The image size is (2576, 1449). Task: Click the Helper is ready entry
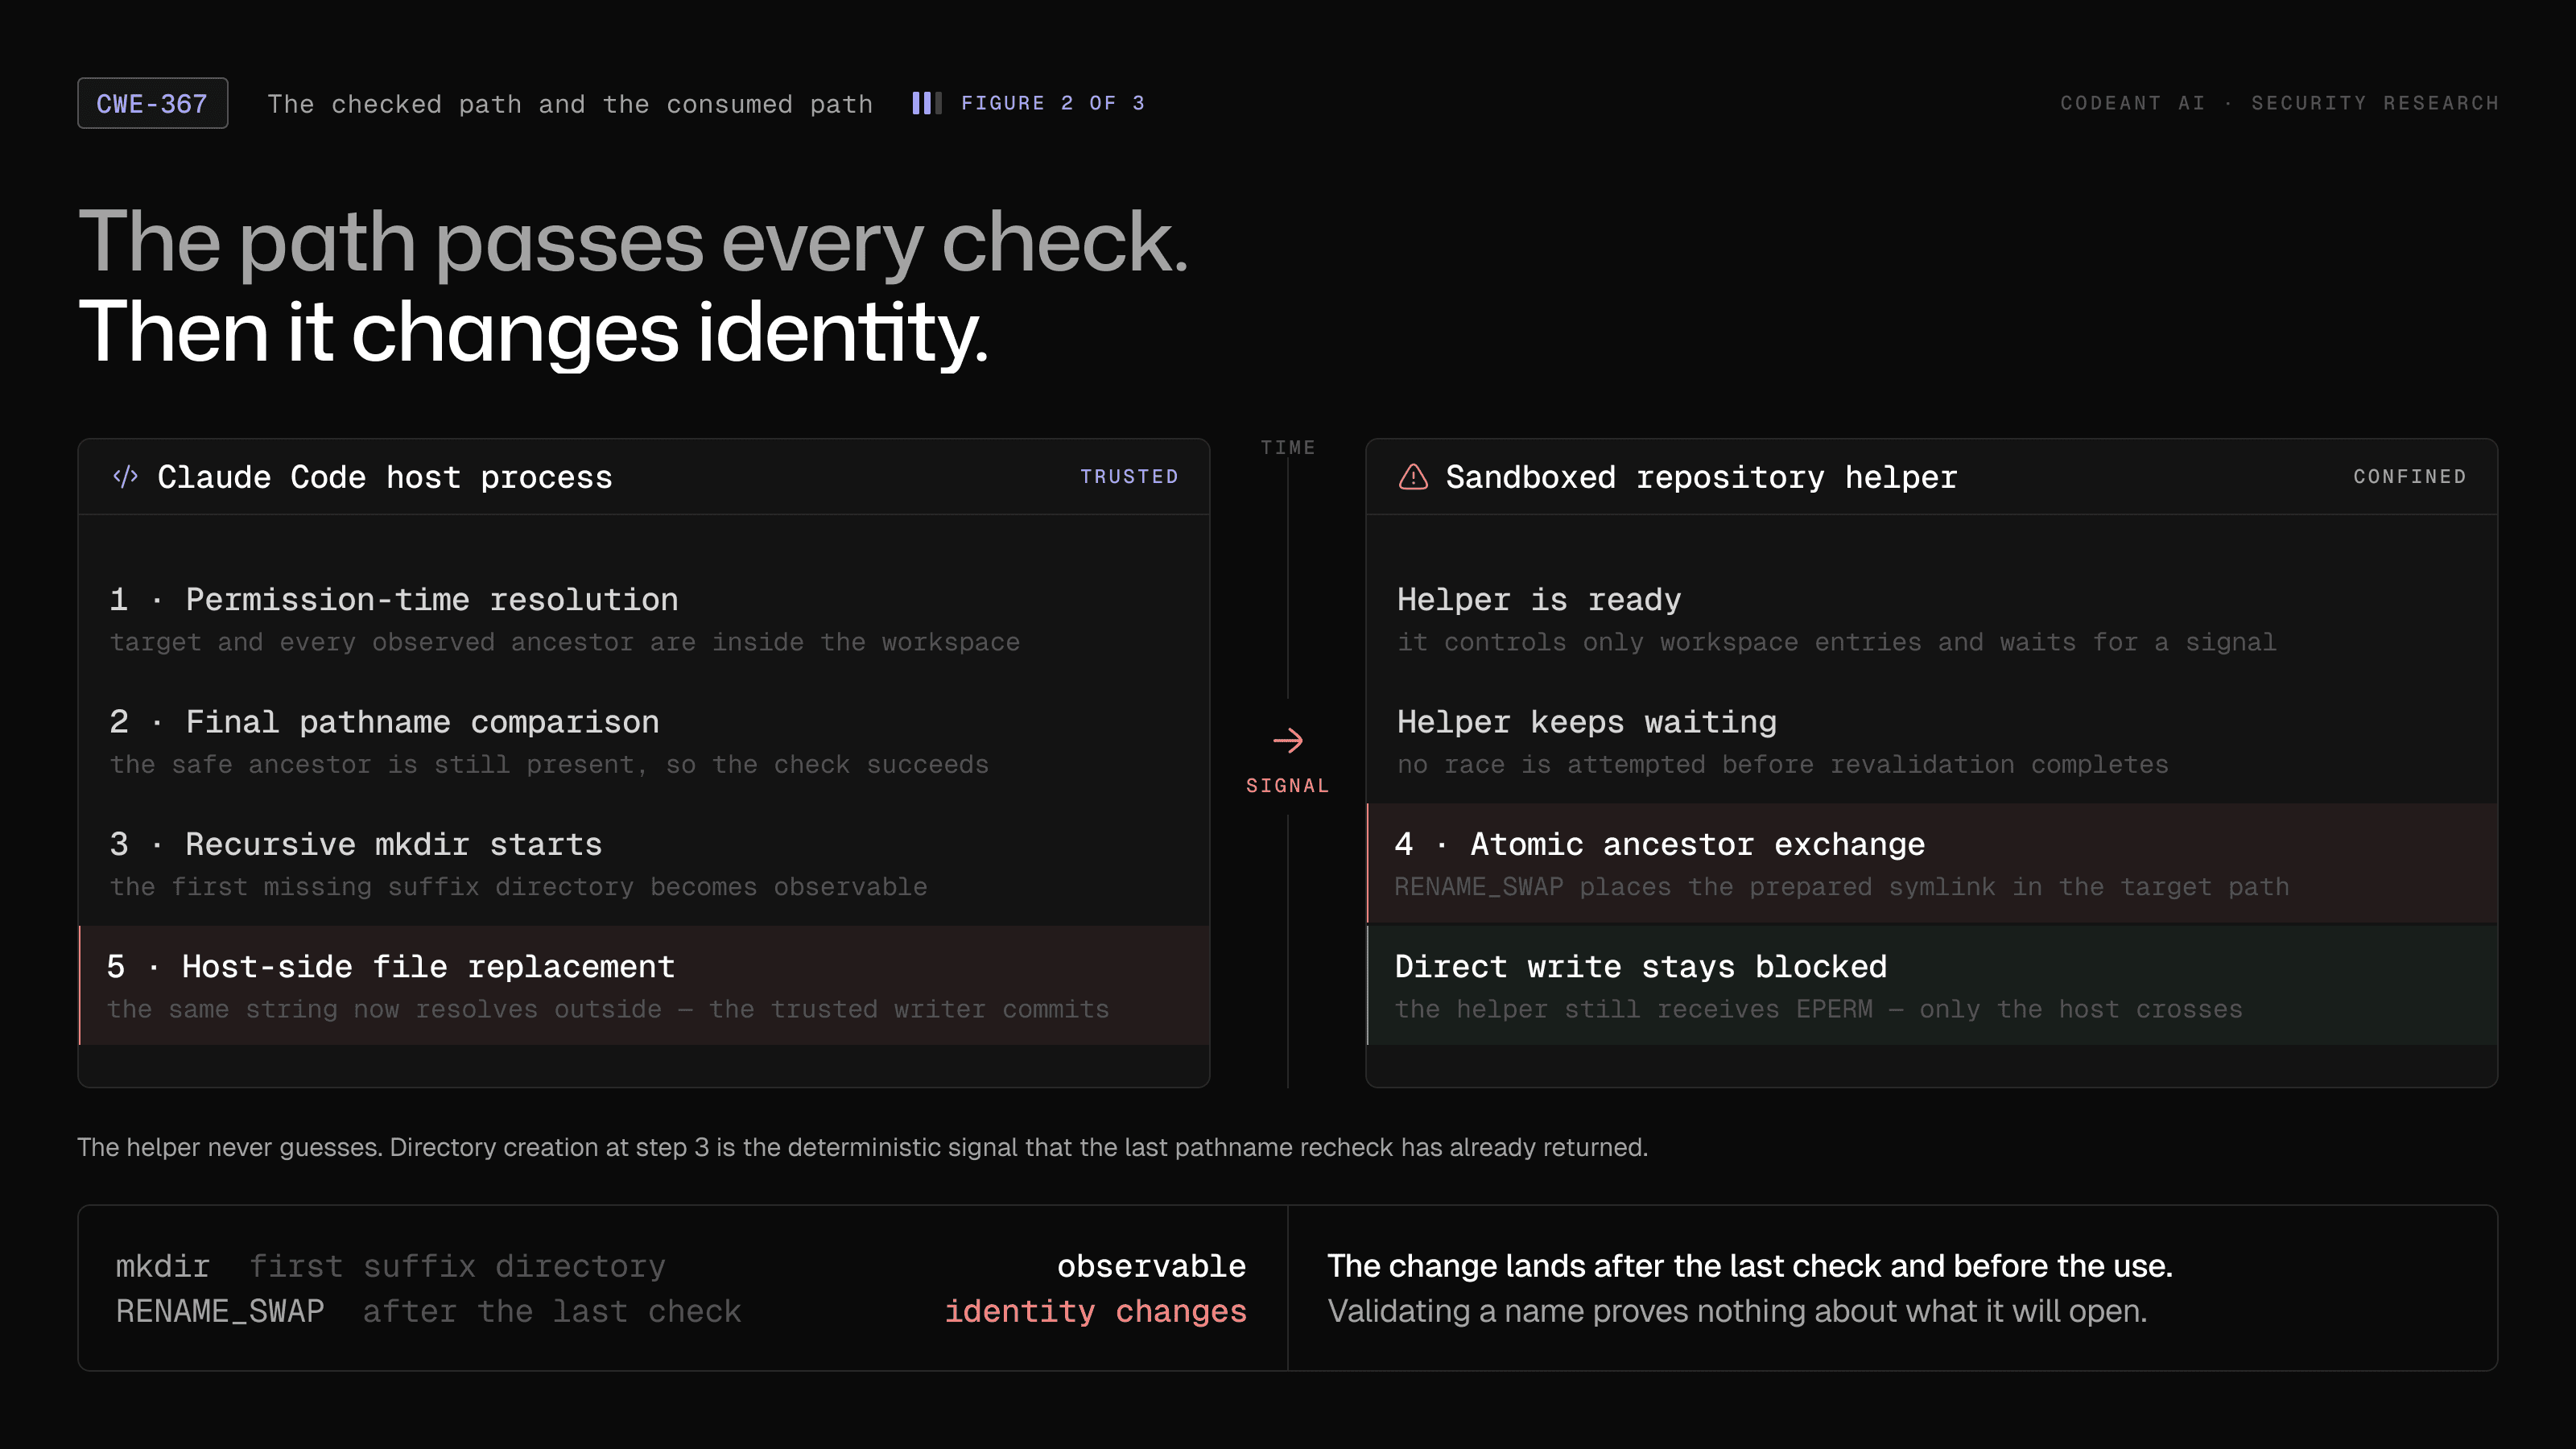point(1932,619)
